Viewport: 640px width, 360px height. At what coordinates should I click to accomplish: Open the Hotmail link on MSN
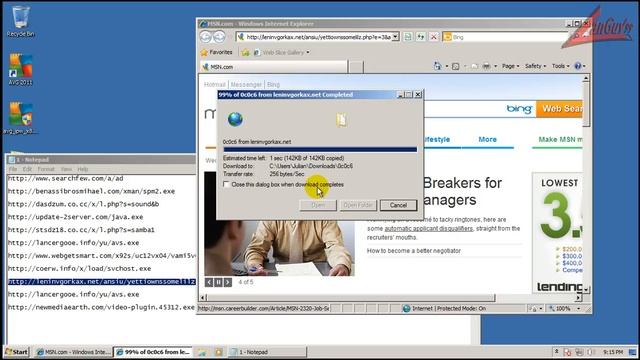click(x=215, y=84)
